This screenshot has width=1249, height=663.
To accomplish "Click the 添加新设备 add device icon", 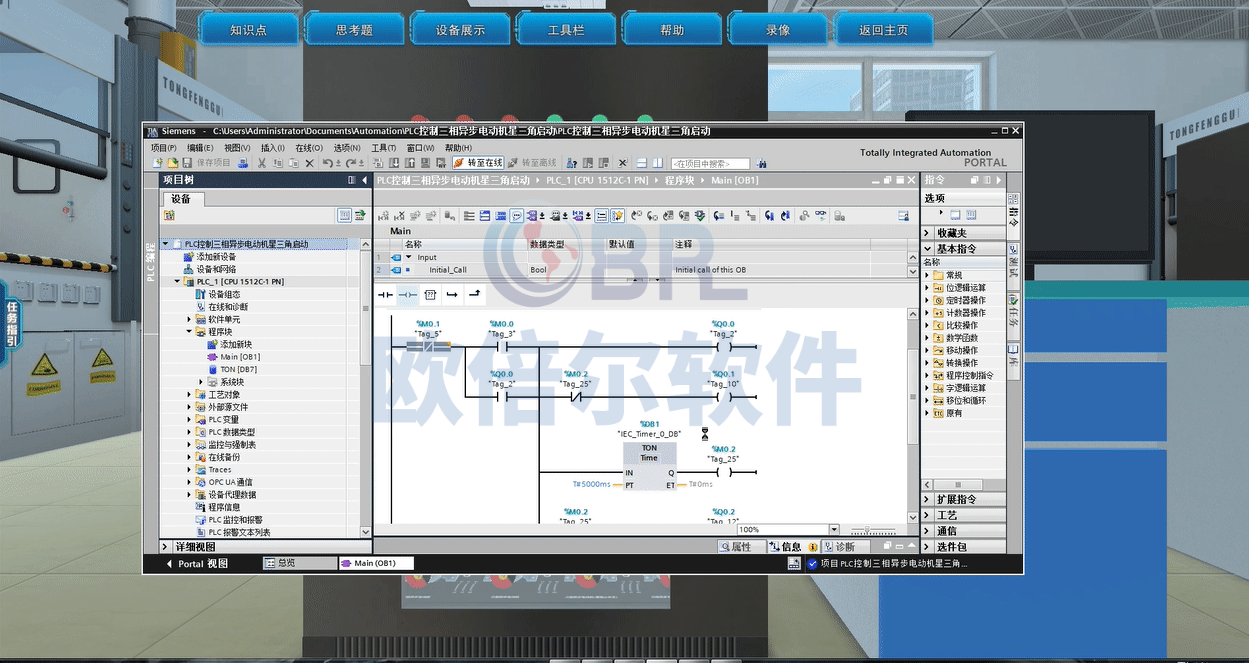I will tap(188, 257).
